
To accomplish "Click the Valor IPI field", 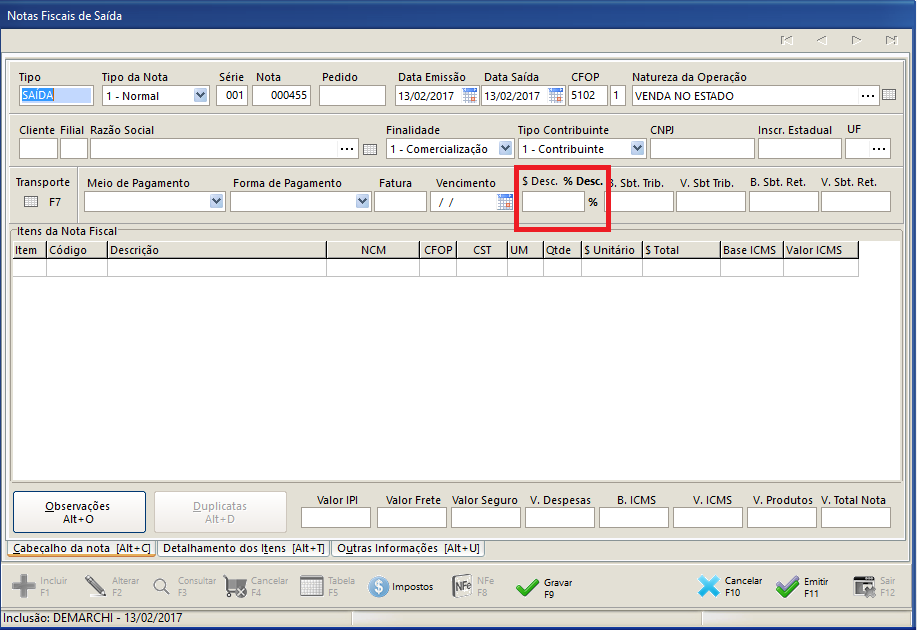I will (336, 518).
